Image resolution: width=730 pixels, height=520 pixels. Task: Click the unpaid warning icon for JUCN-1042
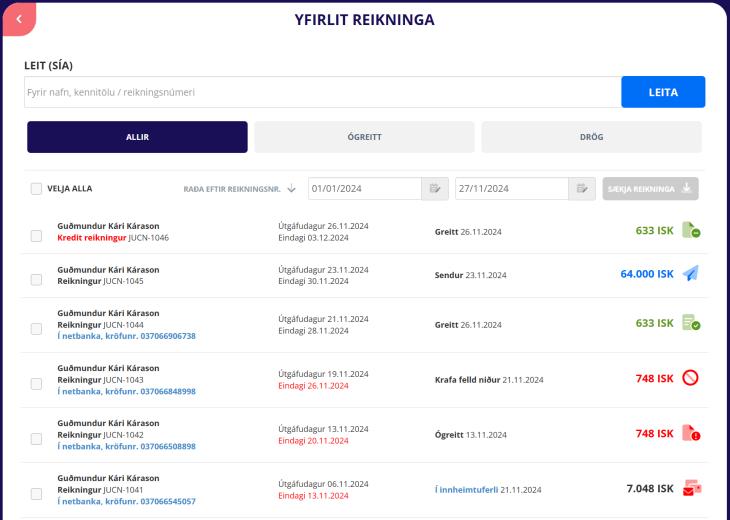tap(690, 434)
